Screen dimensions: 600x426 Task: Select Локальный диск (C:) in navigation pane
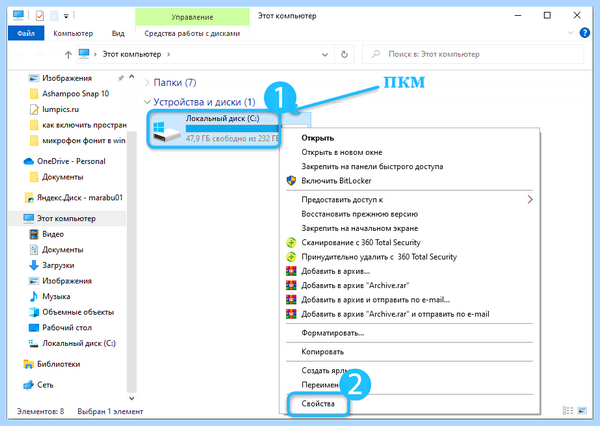[79, 344]
